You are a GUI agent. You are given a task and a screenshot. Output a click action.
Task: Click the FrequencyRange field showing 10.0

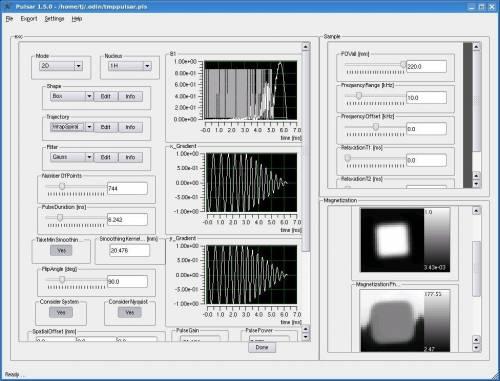pyautogui.click(x=426, y=98)
